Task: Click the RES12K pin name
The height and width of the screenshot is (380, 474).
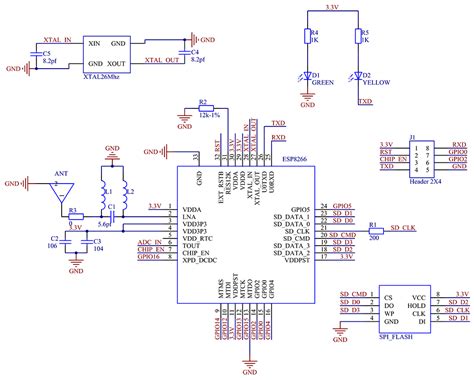Action: (228, 183)
